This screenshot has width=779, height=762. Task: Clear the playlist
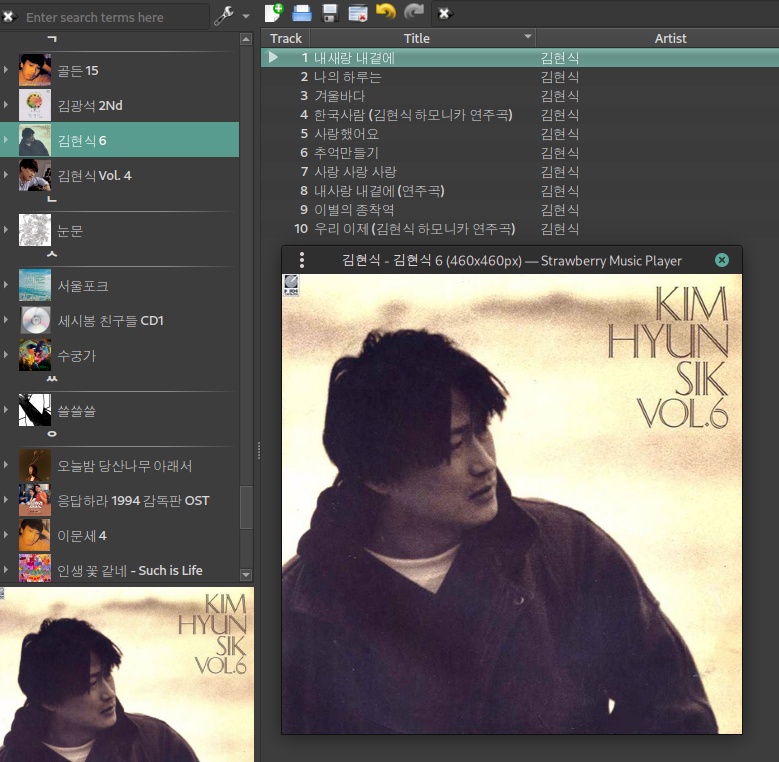coord(358,13)
